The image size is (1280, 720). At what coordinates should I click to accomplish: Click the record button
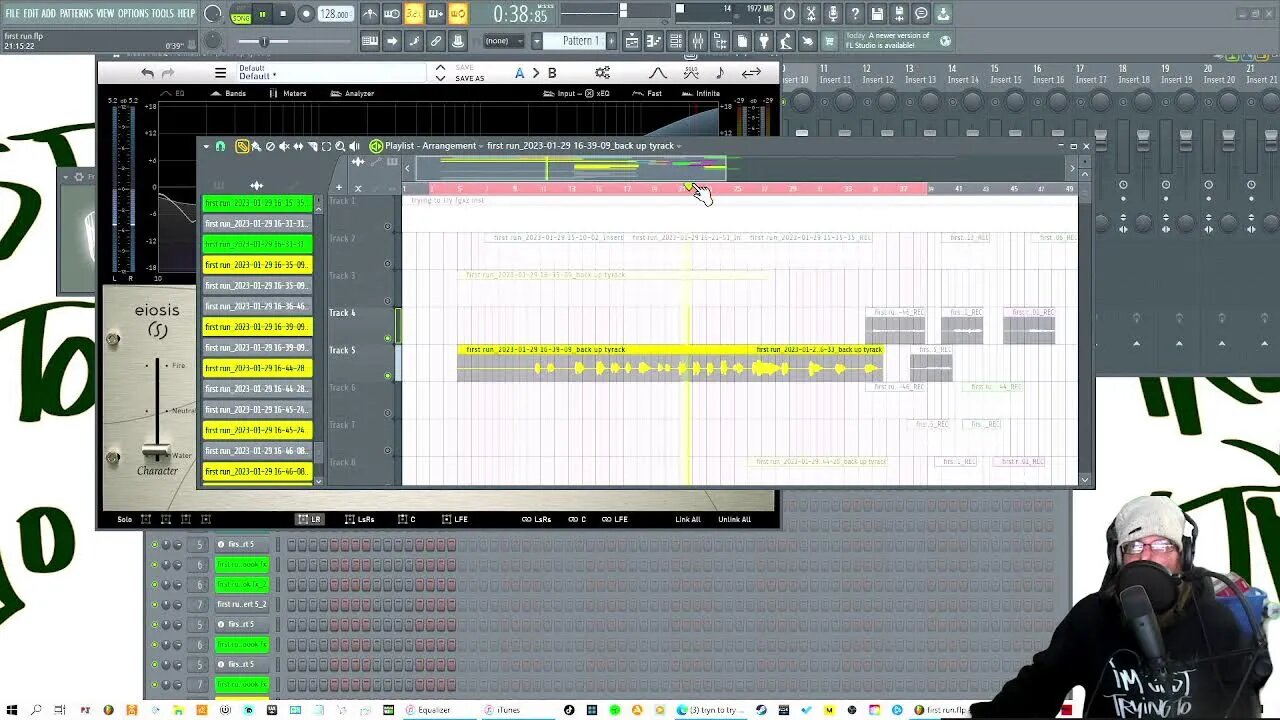click(x=306, y=14)
